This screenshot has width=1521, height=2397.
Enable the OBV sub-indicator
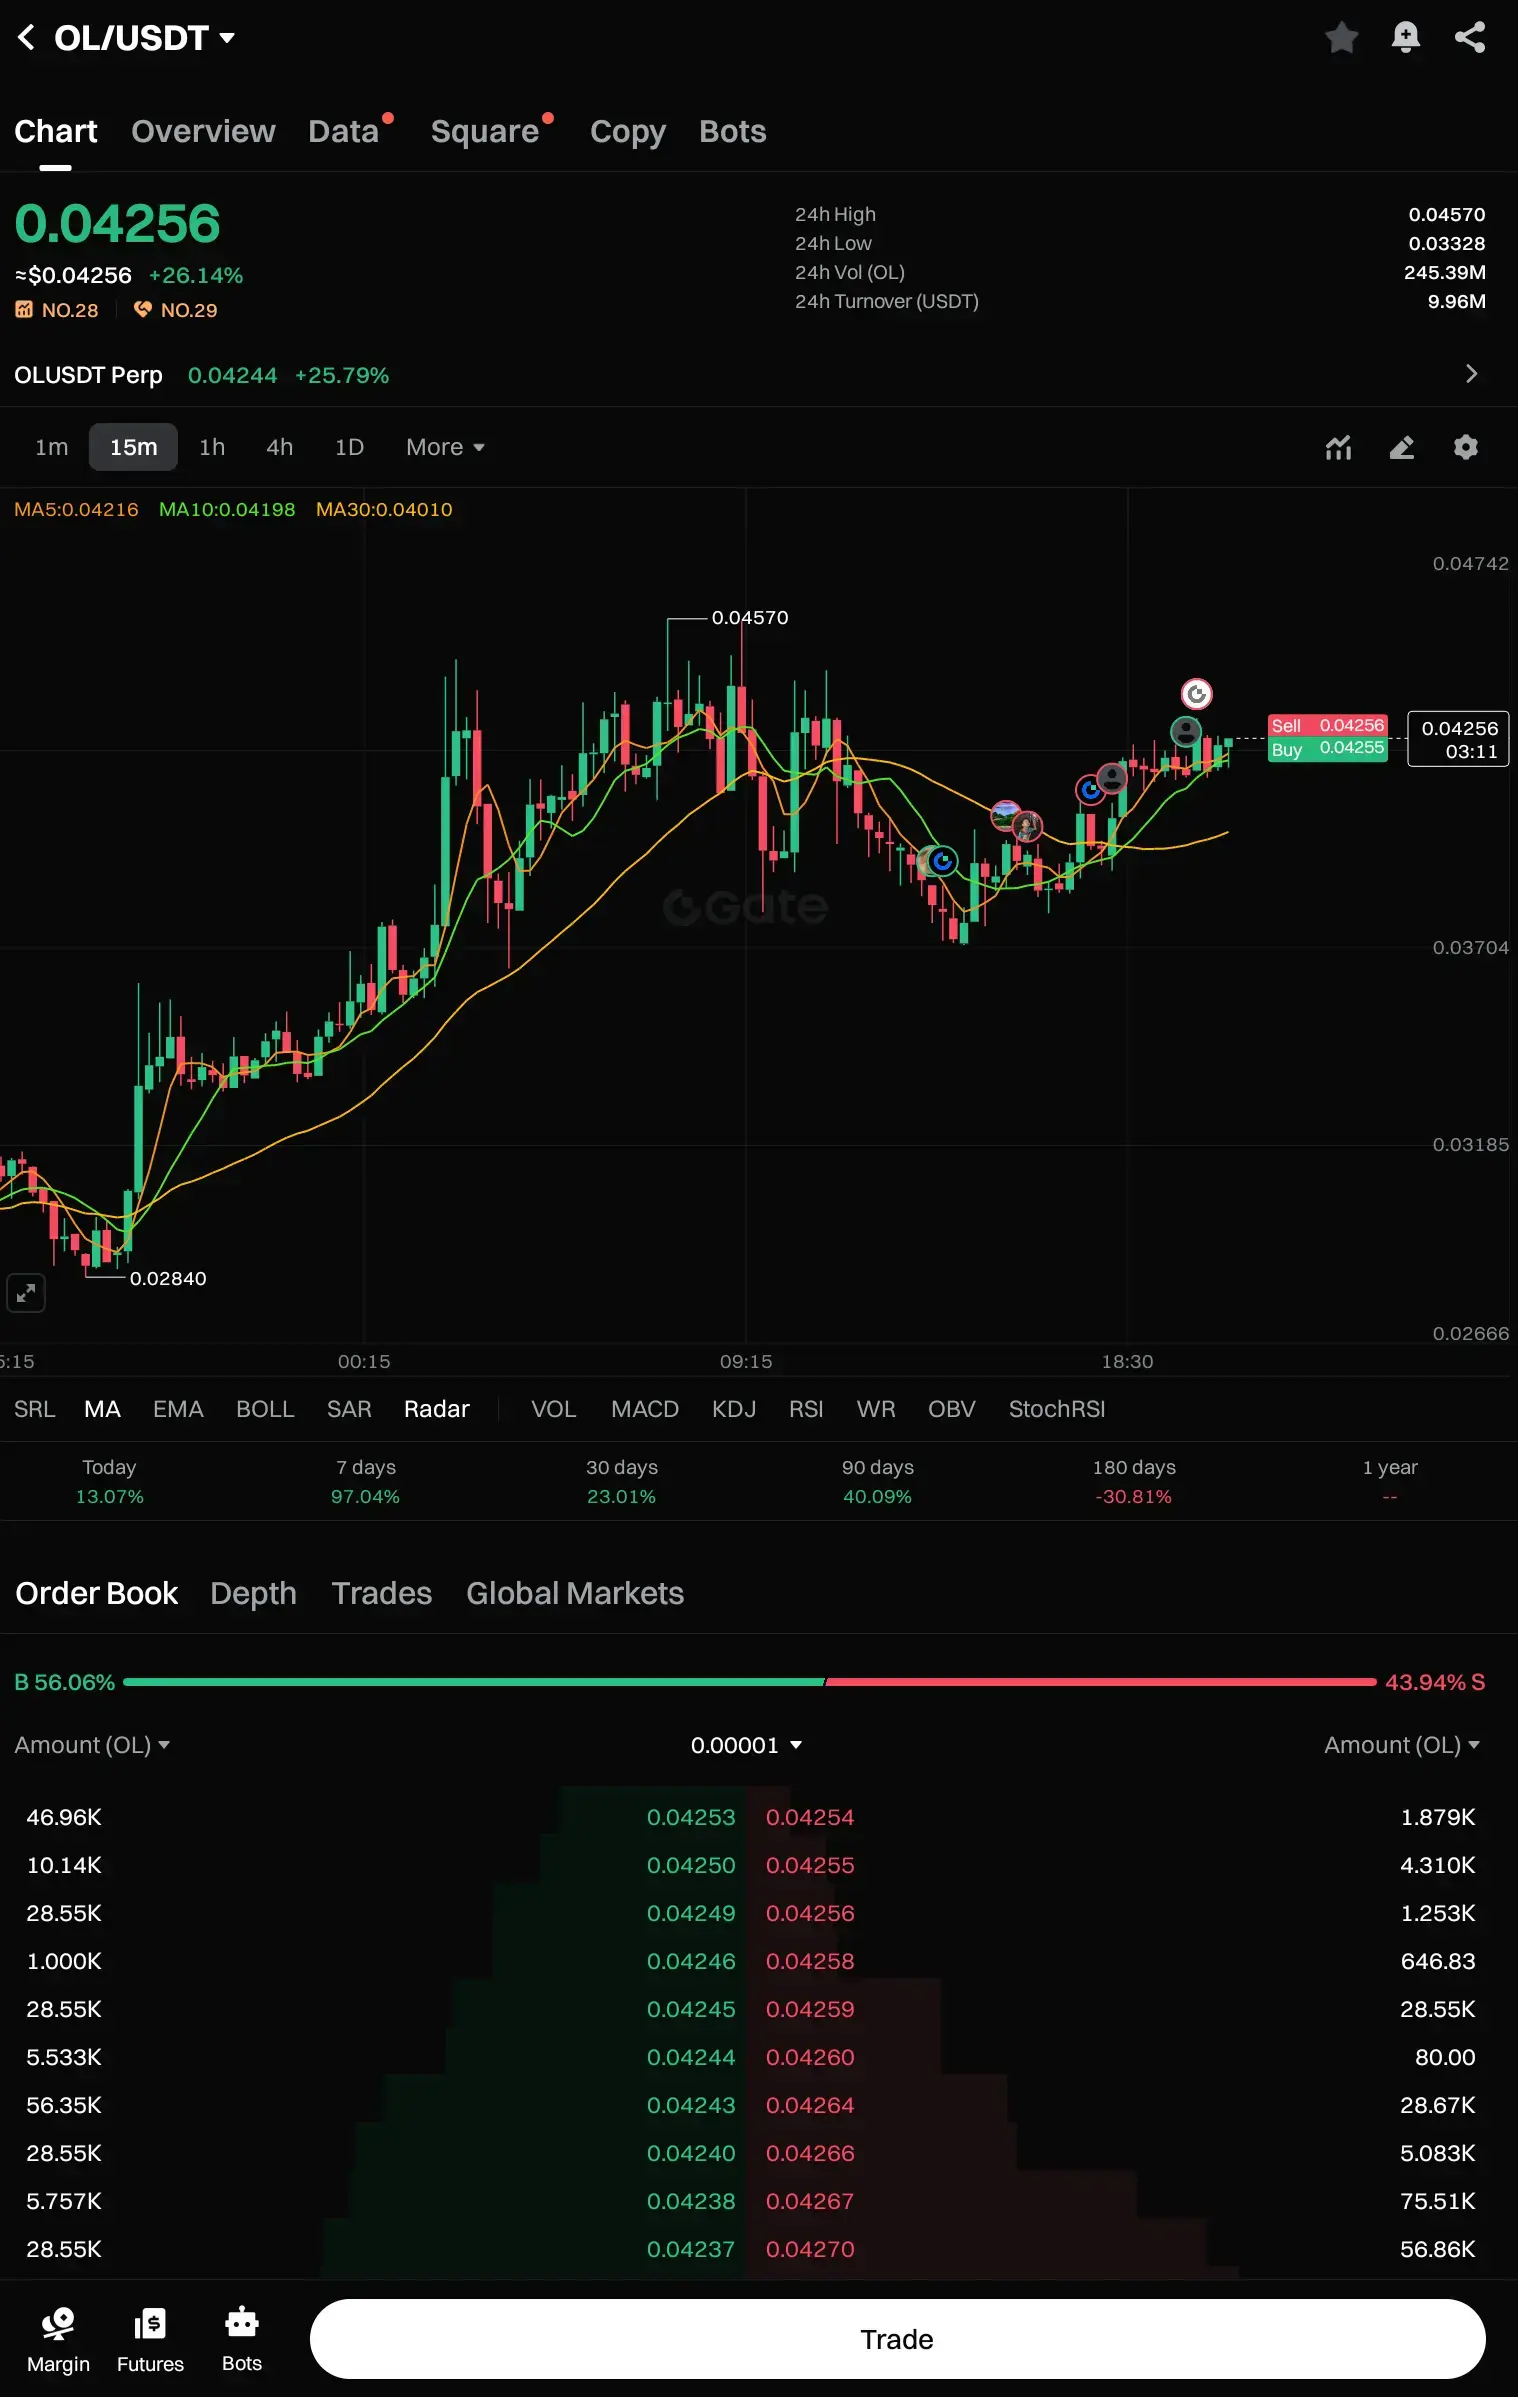point(952,1409)
